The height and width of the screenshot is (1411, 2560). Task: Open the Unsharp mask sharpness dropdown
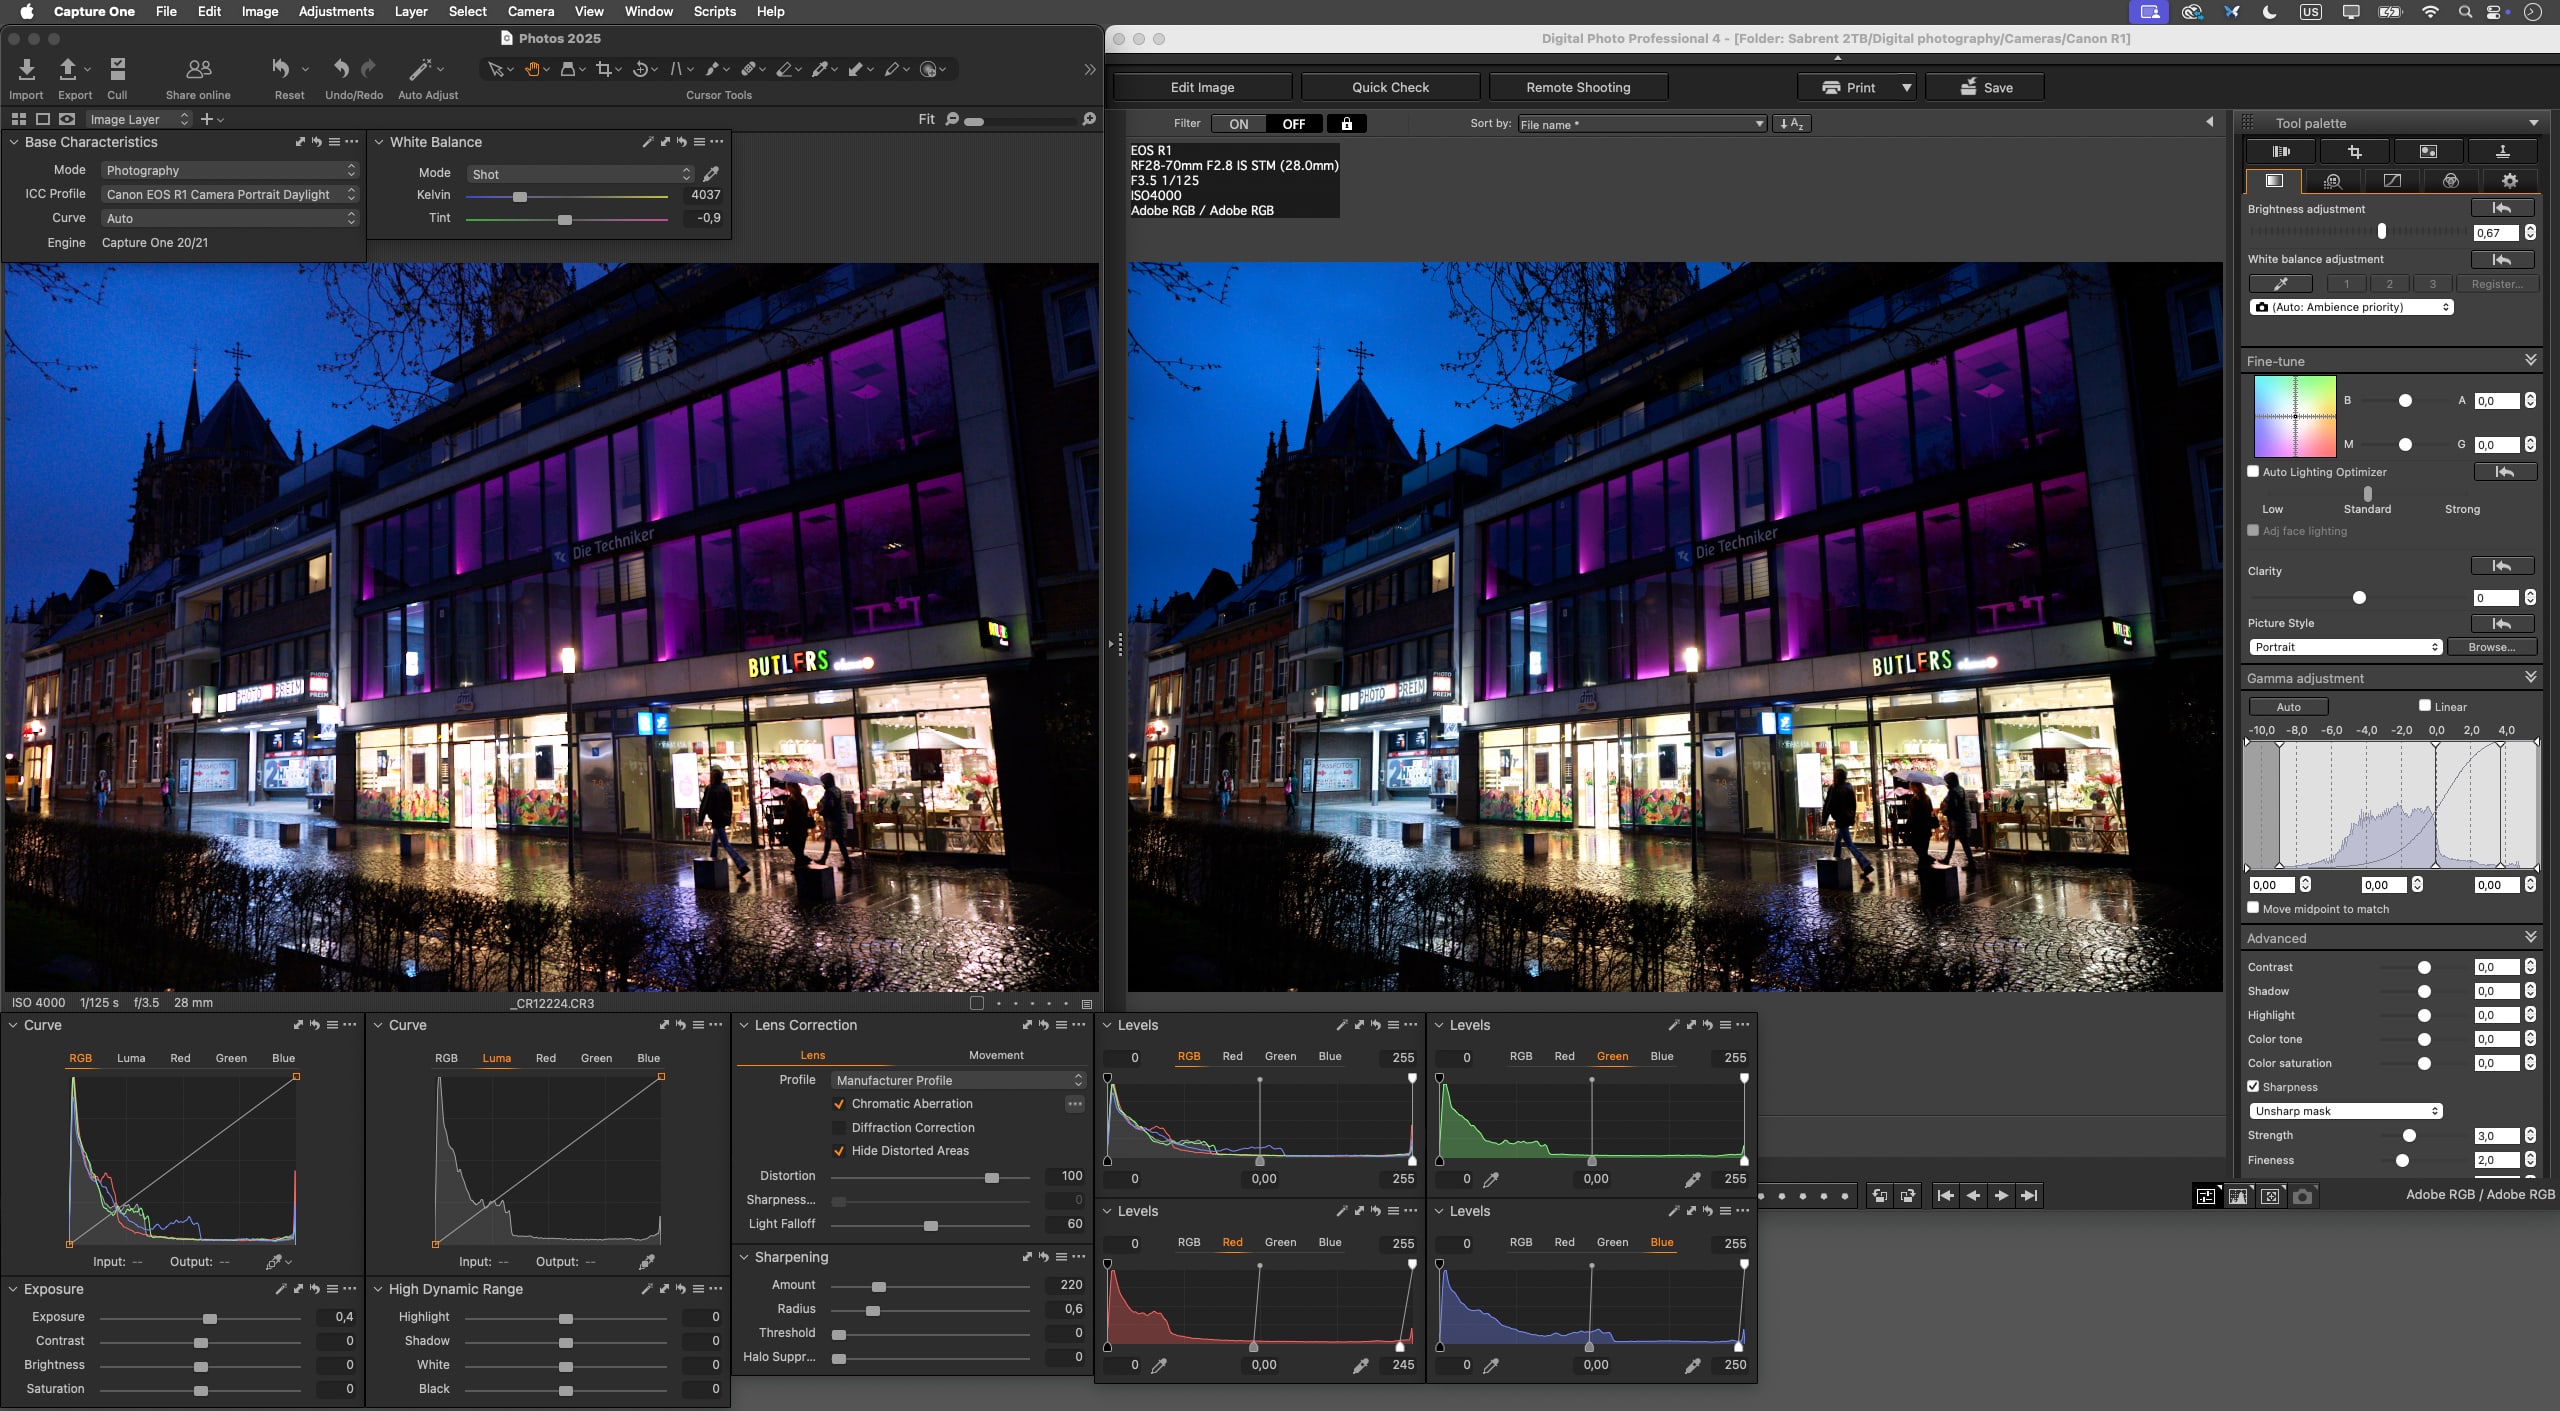[x=2345, y=1111]
